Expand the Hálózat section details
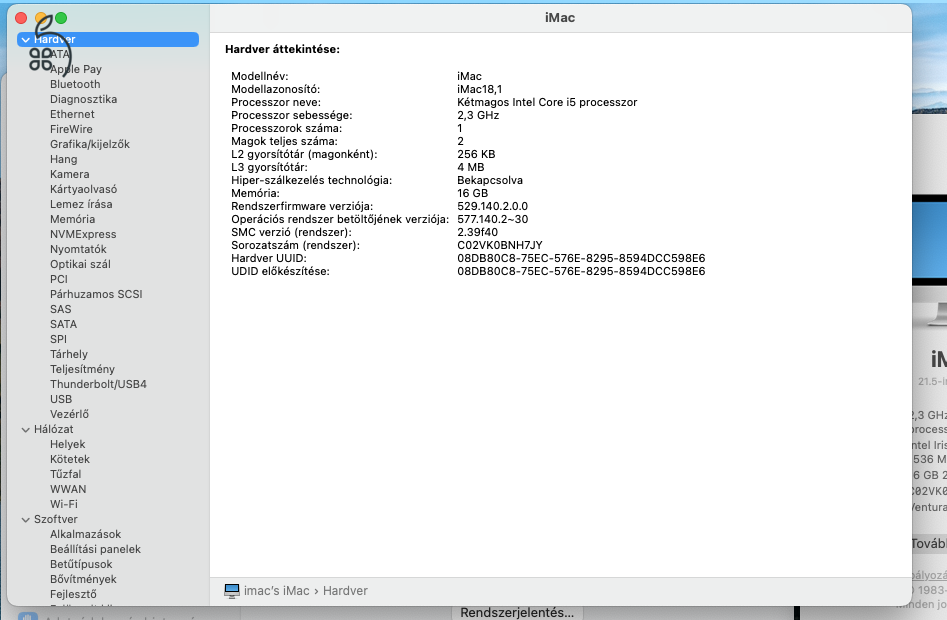 [x=27, y=428]
